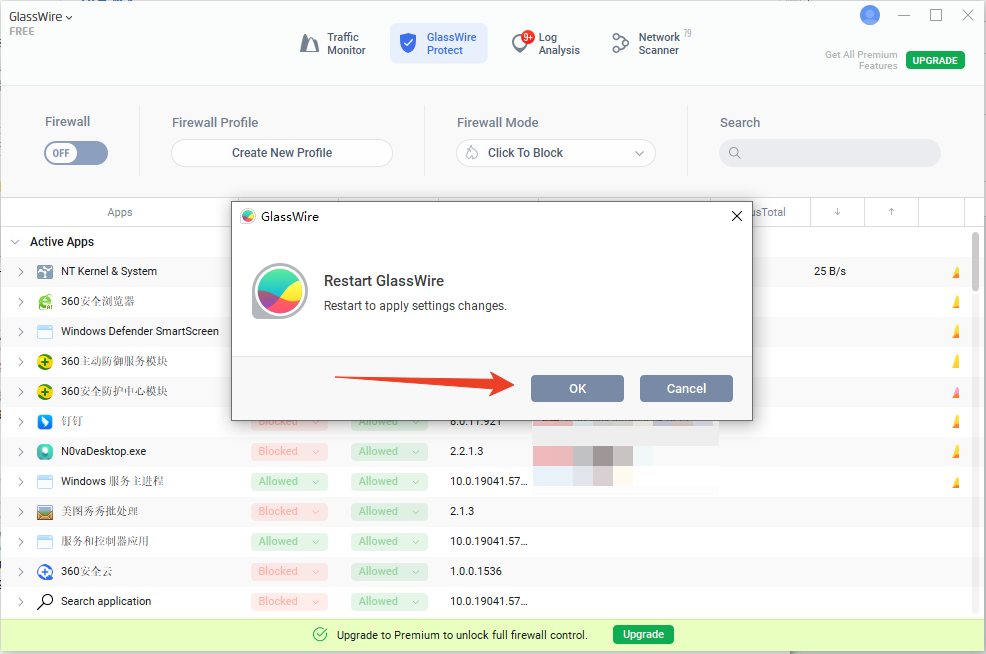Viewport: 986px width, 654px height.
Task: Click the 360安全云 app icon
Action: coord(45,572)
